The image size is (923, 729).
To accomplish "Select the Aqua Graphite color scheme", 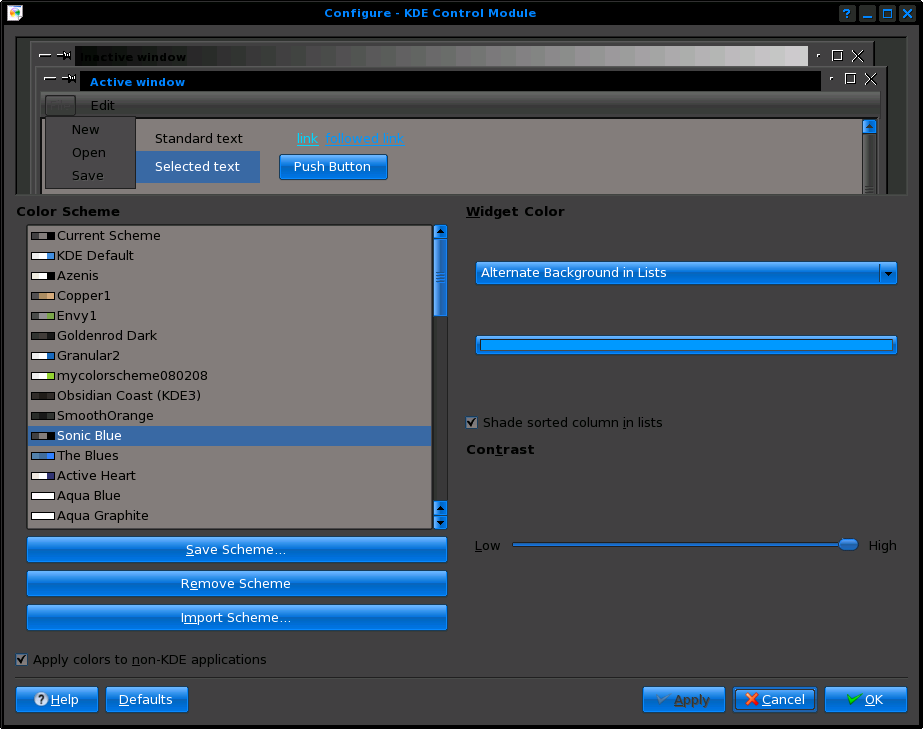I will pos(230,516).
